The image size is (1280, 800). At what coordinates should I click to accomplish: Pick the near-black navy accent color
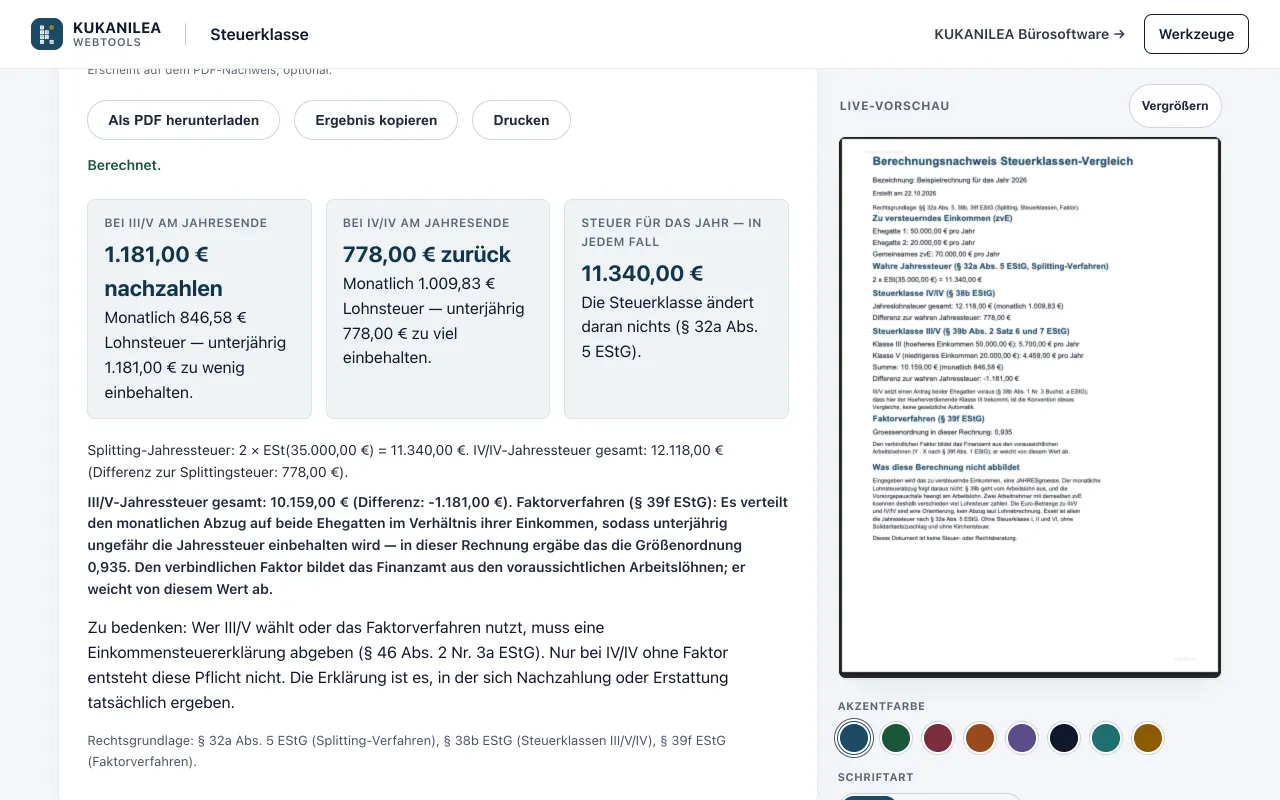(1064, 738)
